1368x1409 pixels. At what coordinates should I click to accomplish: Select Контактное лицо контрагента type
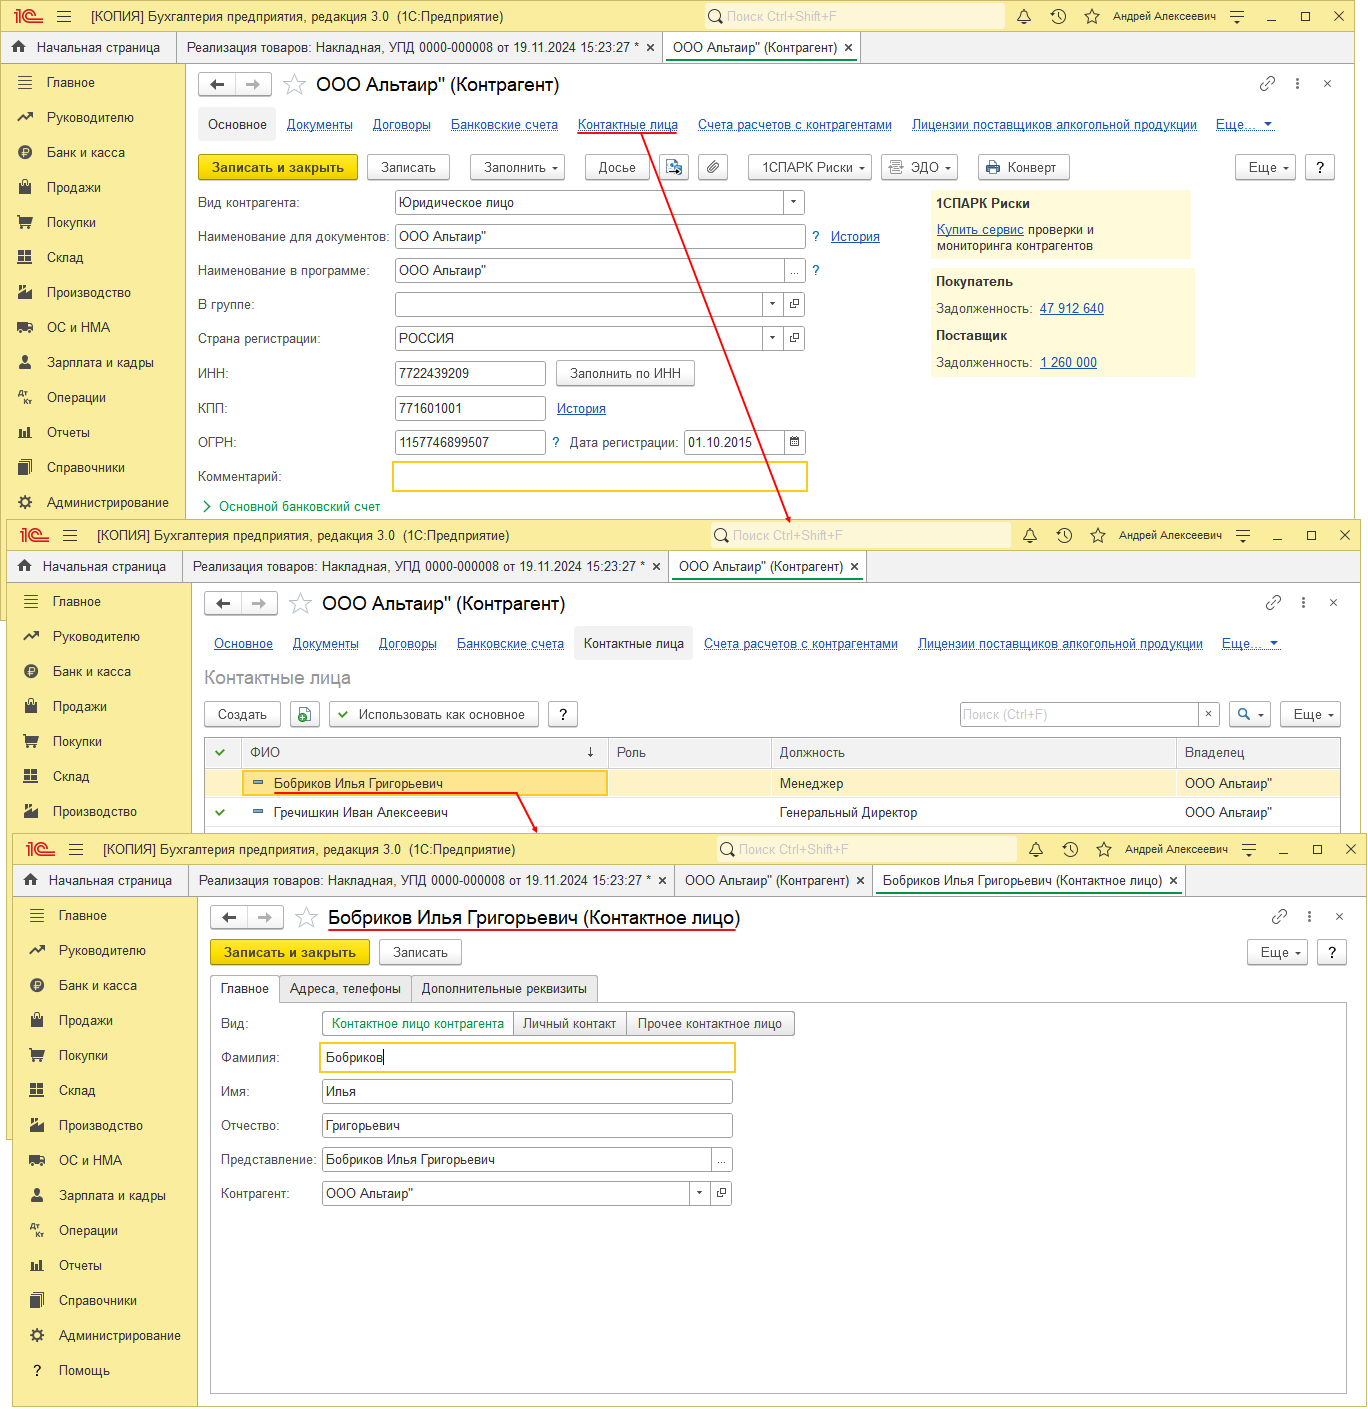[x=418, y=1024]
